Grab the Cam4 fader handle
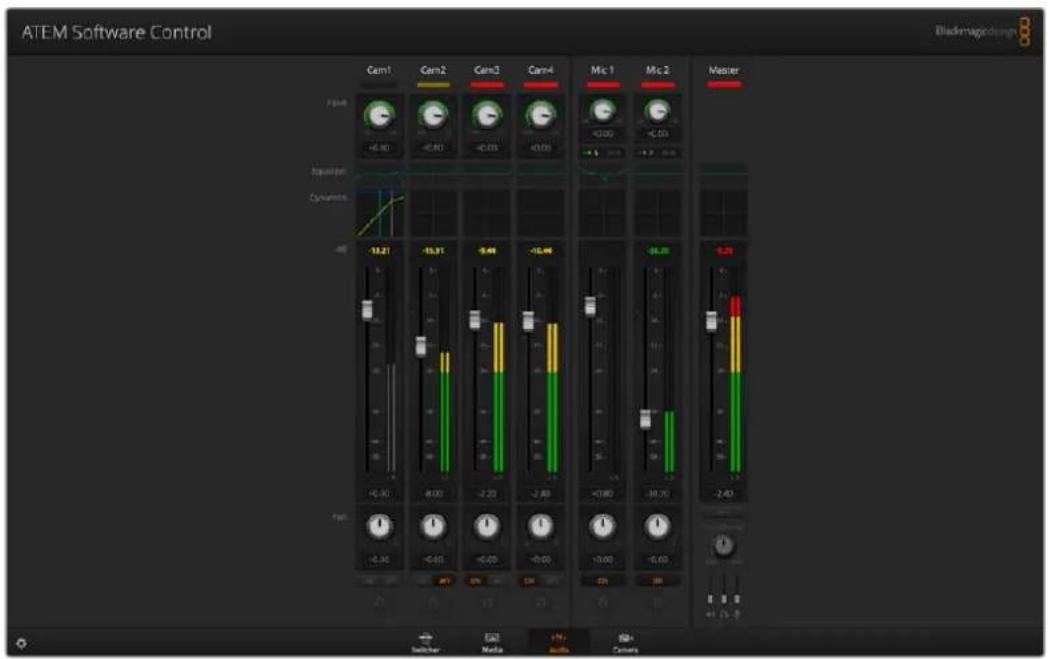1048x659 pixels. pos(528,321)
